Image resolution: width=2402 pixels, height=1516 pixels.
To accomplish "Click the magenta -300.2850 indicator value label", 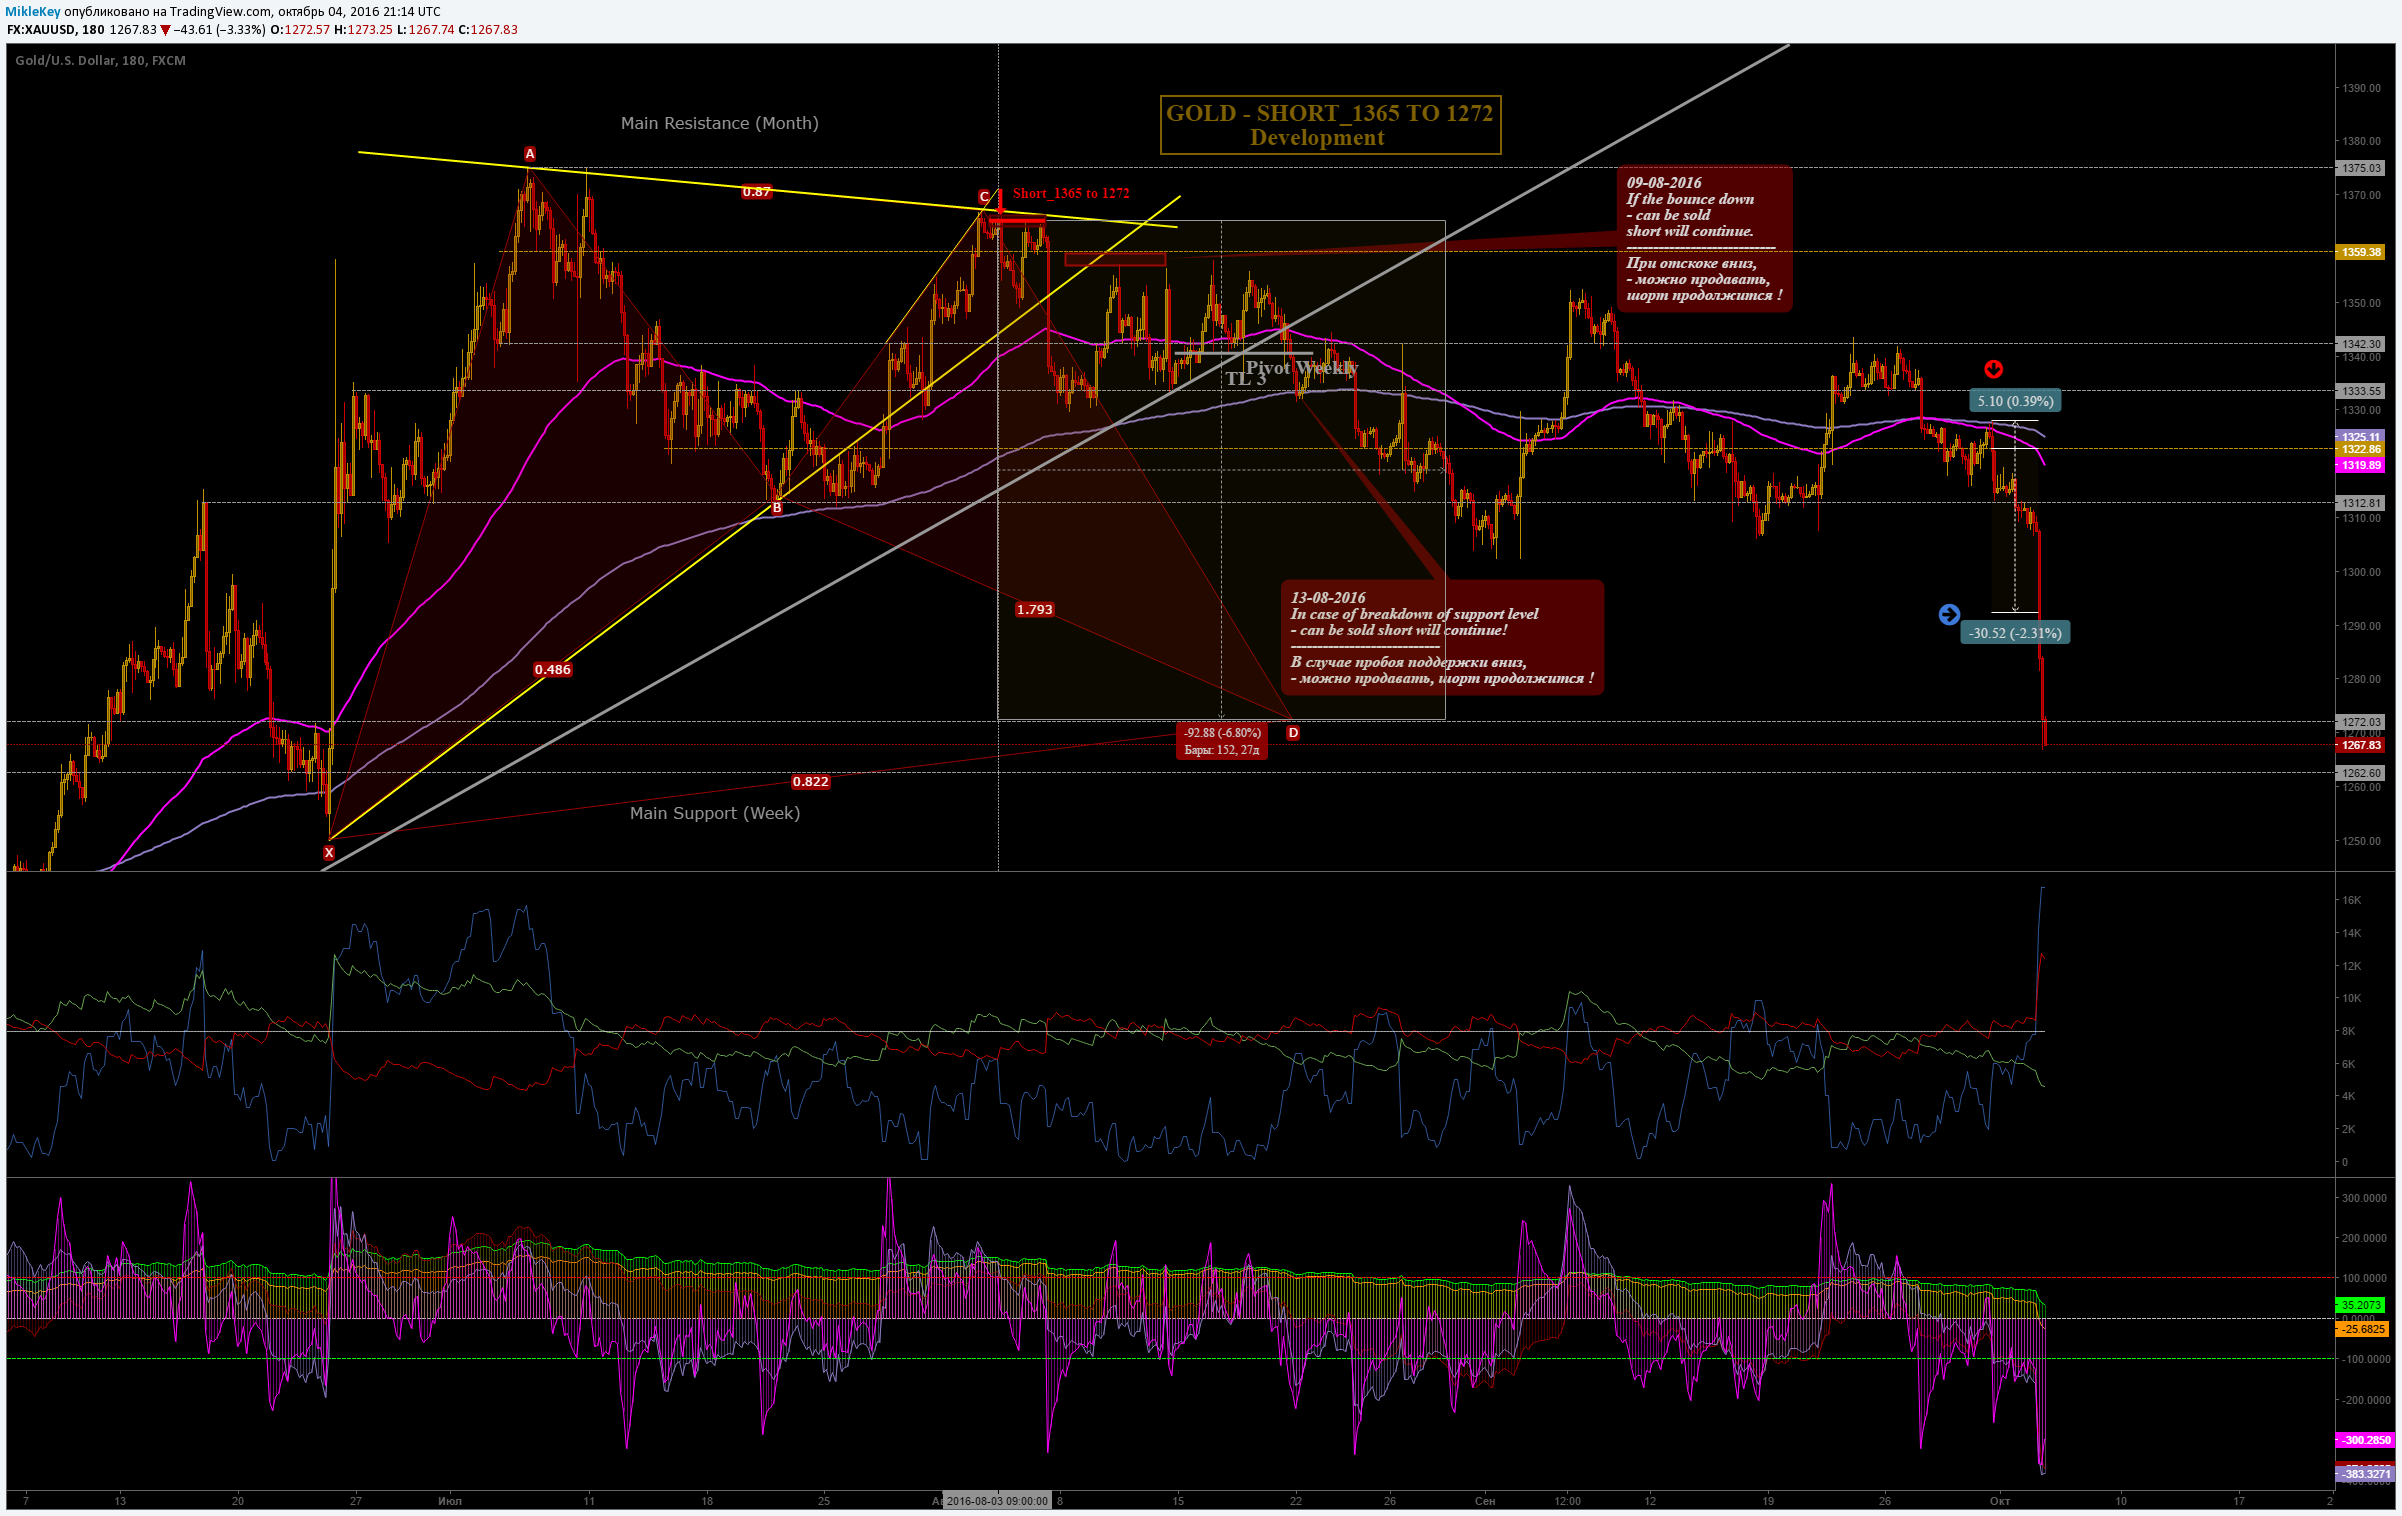I will click(x=2366, y=1440).
